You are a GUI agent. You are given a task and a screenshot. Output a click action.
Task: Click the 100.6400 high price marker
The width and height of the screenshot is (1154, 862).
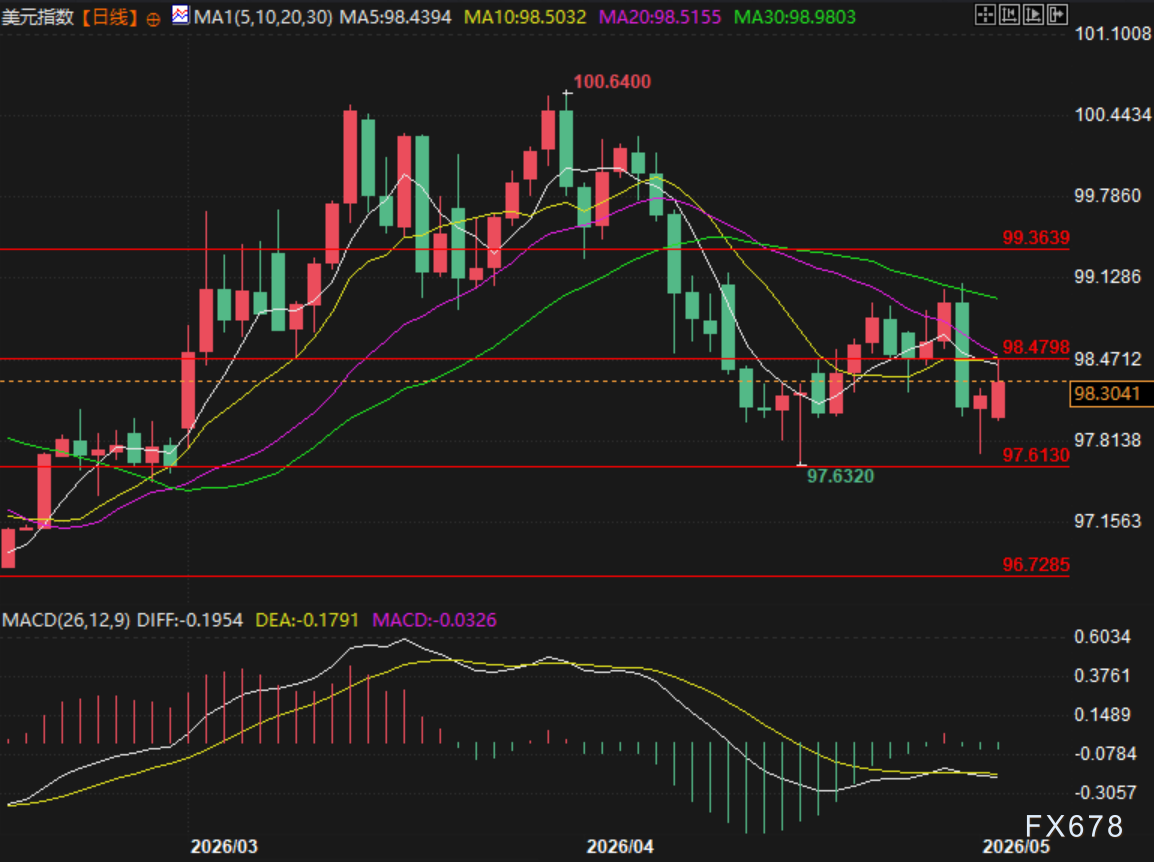[x=612, y=82]
